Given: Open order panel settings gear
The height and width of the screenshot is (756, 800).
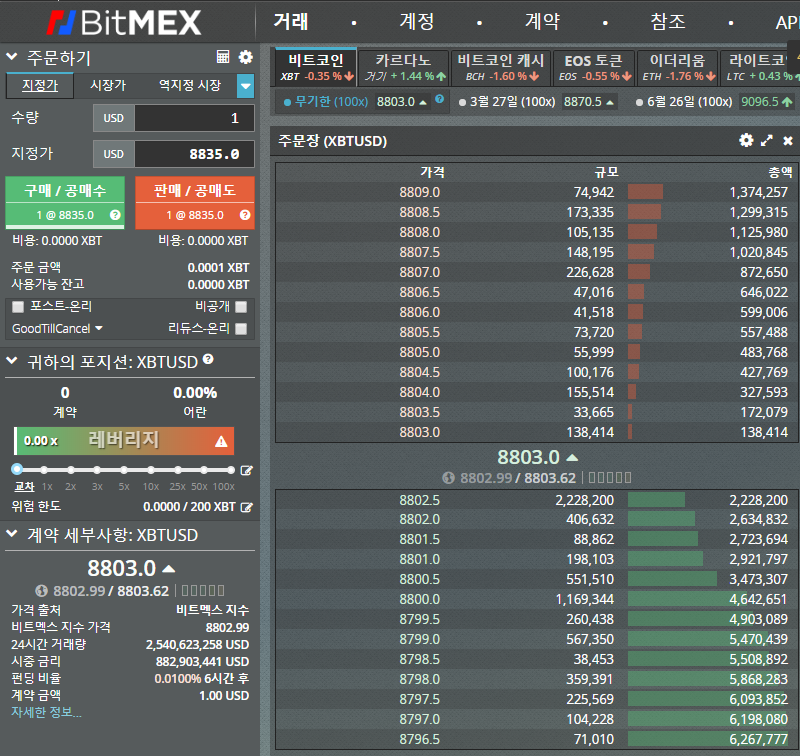Looking at the screenshot, I should coord(245,57).
